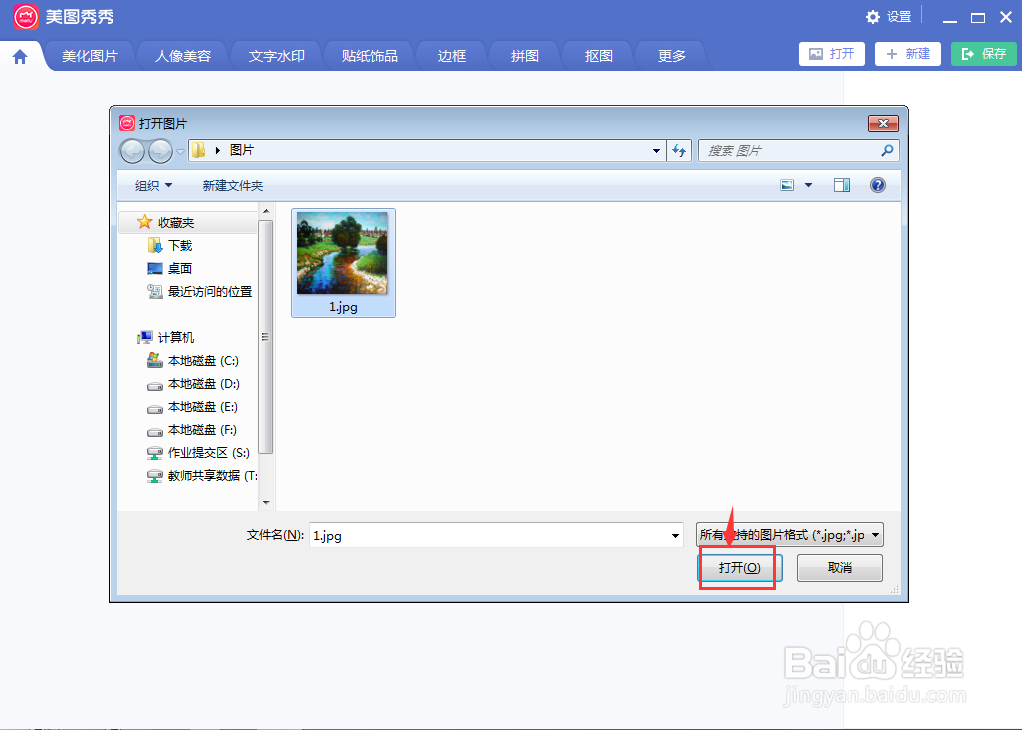Image resolution: width=1022 pixels, height=730 pixels.
Task: Click the 美图秀秀 app logo
Action: pos(26,17)
